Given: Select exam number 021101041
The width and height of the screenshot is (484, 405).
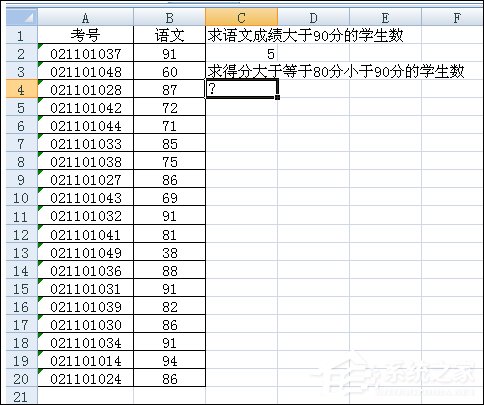Looking at the screenshot, I should tap(86, 234).
